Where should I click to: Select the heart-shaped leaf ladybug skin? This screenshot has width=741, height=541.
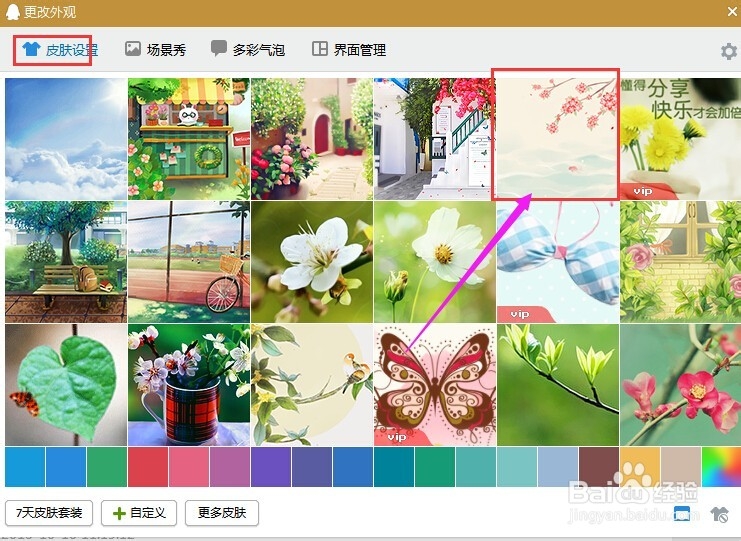point(66,385)
